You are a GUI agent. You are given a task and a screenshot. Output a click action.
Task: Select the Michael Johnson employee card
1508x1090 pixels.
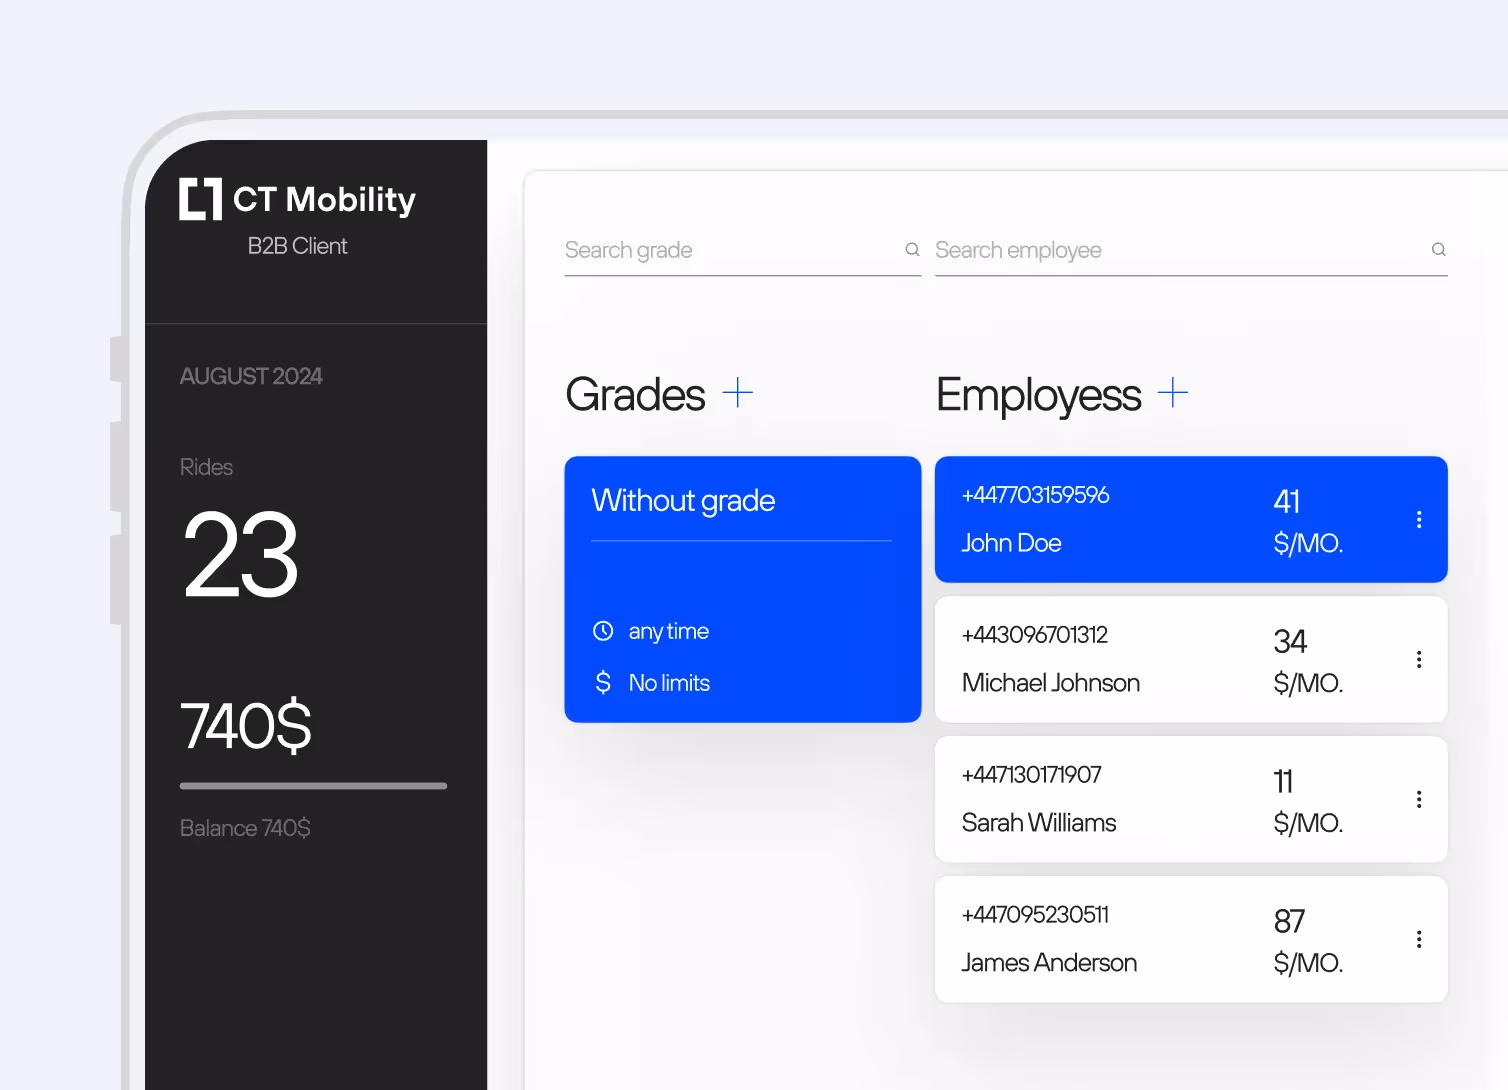pyautogui.click(x=1191, y=659)
